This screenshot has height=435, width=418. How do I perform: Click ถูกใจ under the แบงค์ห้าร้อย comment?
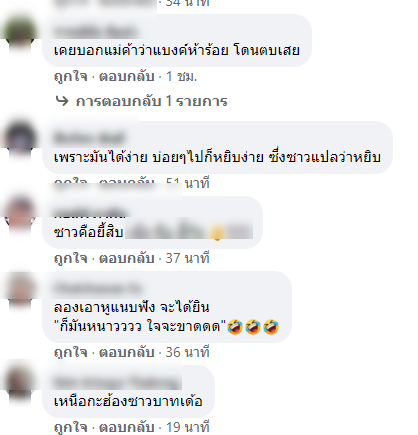click(71, 77)
